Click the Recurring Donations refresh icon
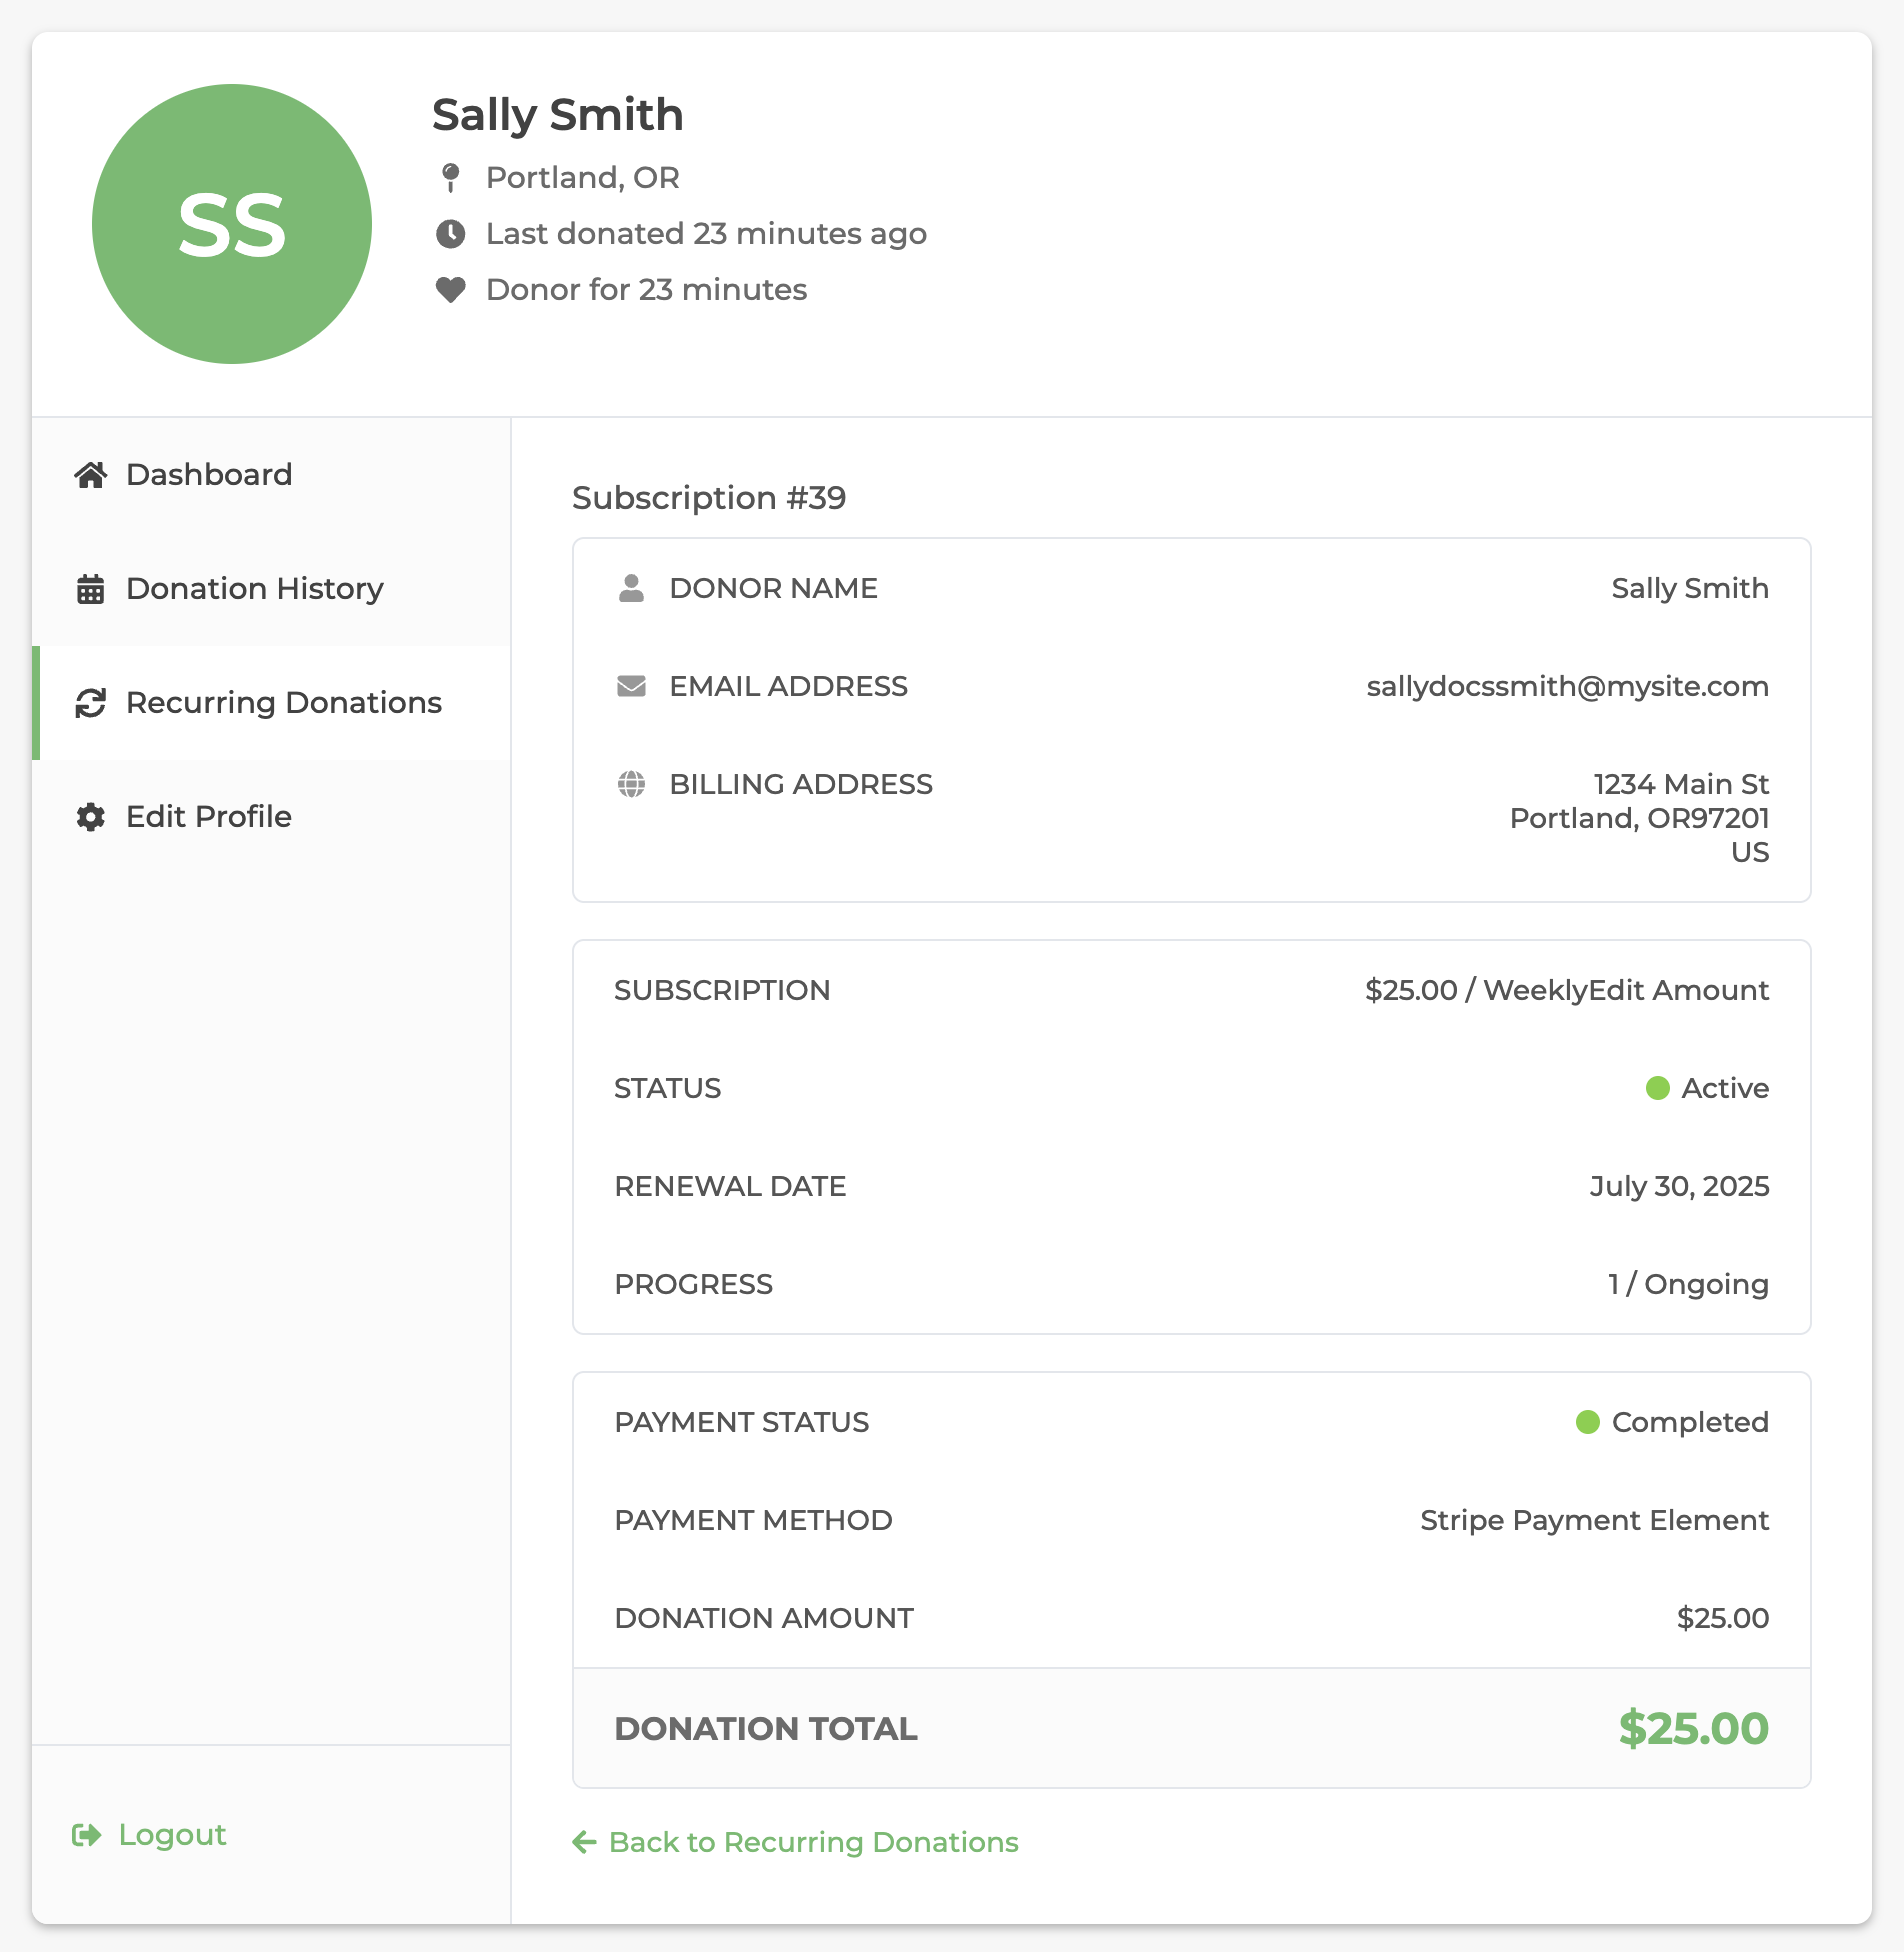 90,703
